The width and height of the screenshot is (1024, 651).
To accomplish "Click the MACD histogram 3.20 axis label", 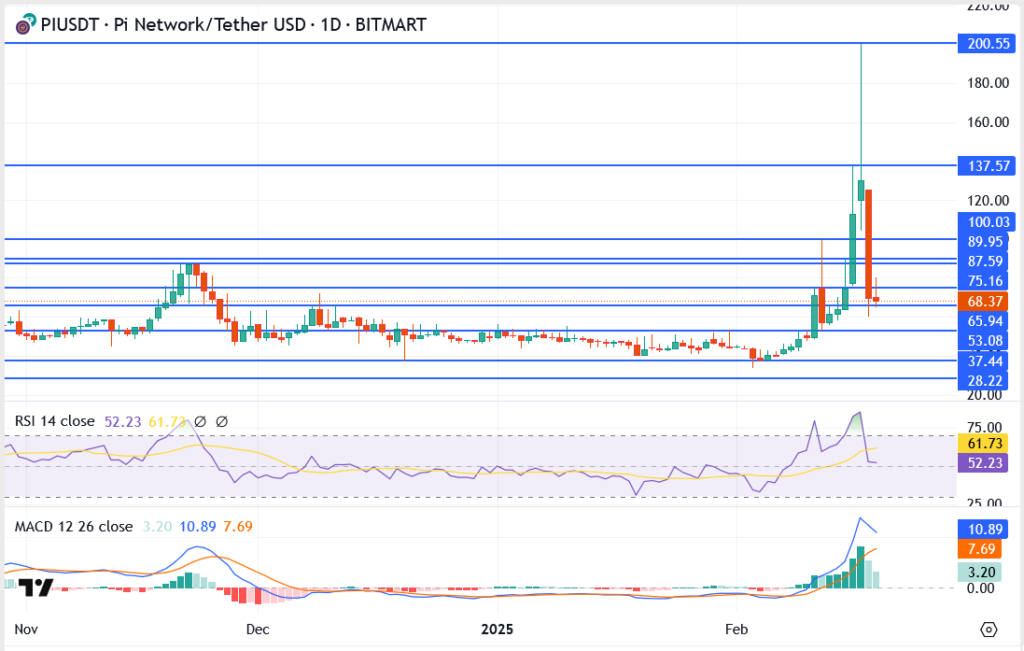I will coord(986,572).
